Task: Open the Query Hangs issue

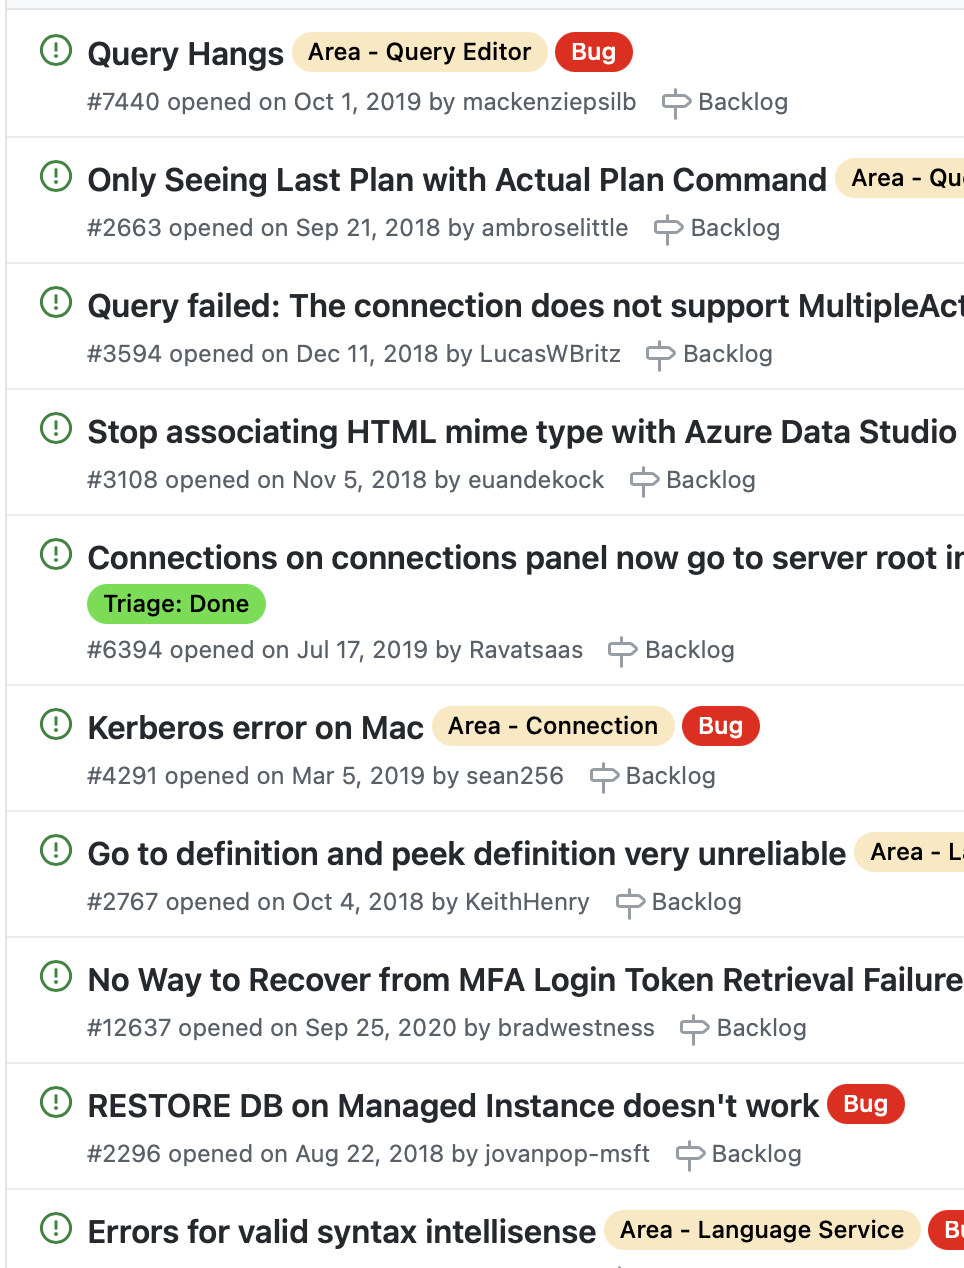Action: [x=186, y=54]
